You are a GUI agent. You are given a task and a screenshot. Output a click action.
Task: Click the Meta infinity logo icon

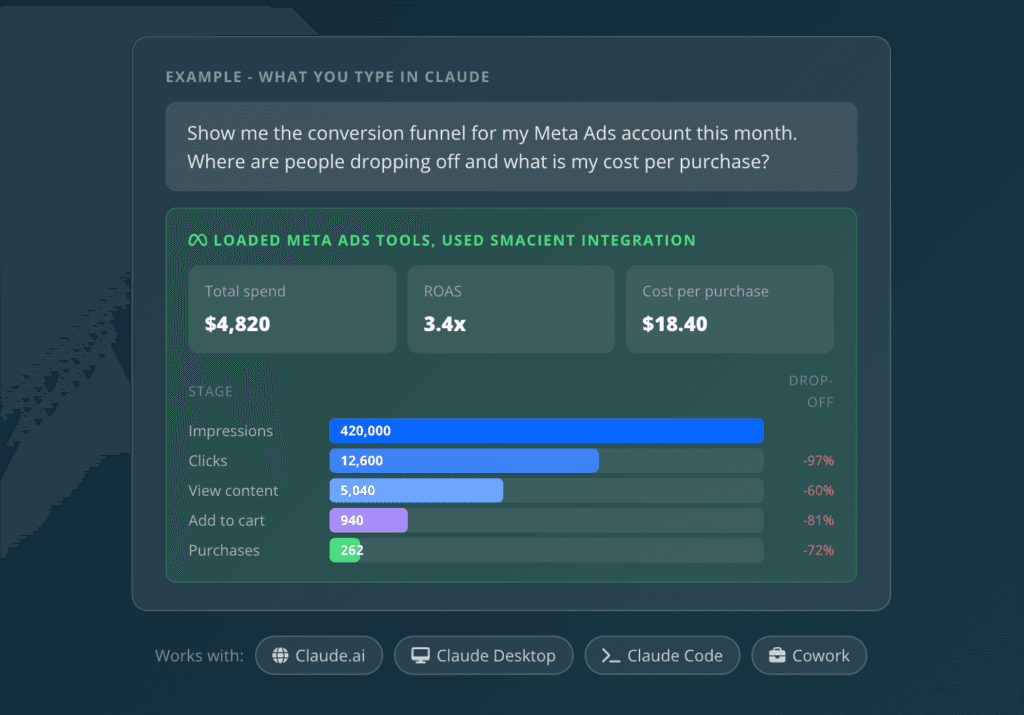(x=198, y=240)
